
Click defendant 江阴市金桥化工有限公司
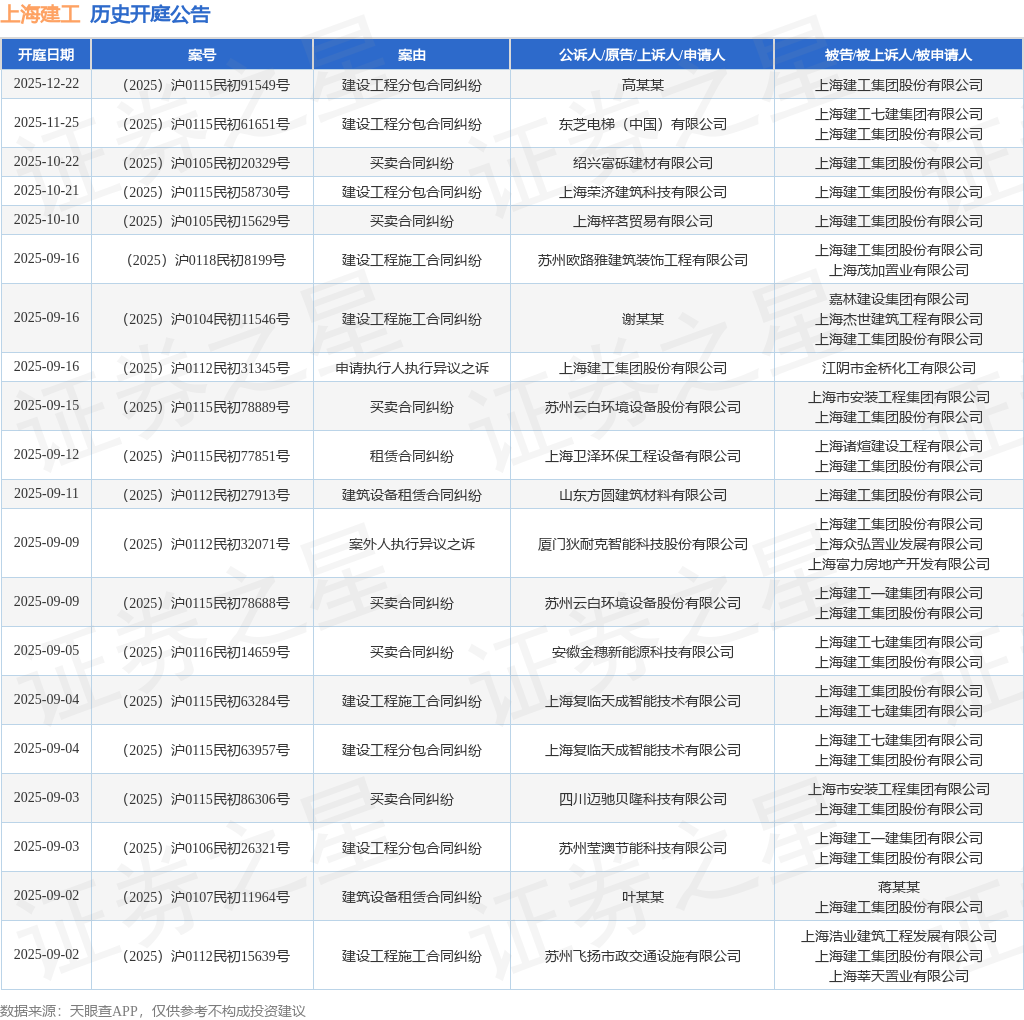[x=899, y=368]
